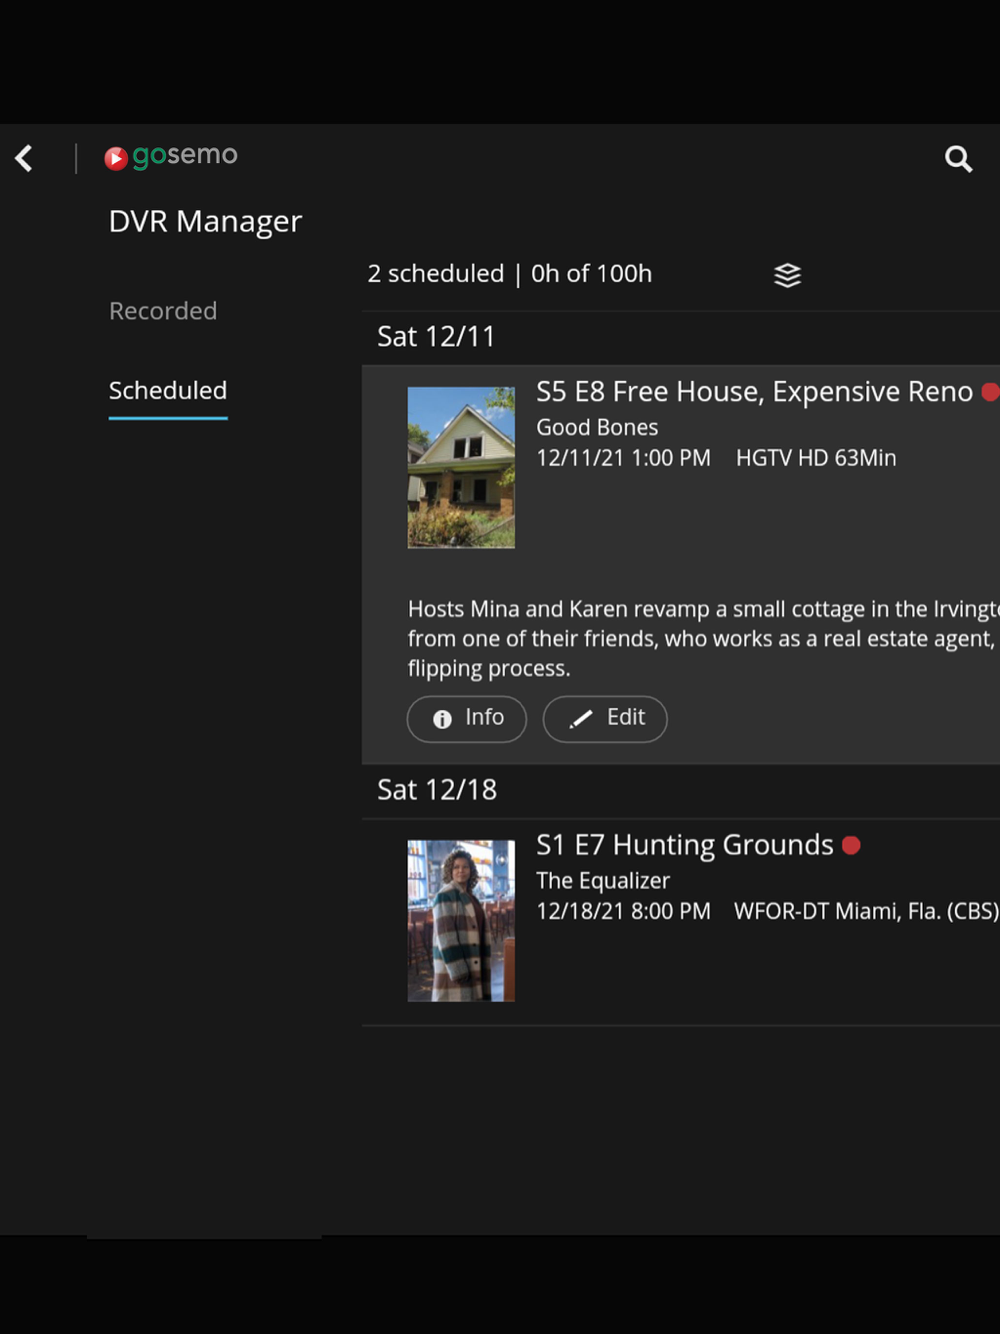Open the Good Bones house thumbnail

pyautogui.click(x=461, y=467)
